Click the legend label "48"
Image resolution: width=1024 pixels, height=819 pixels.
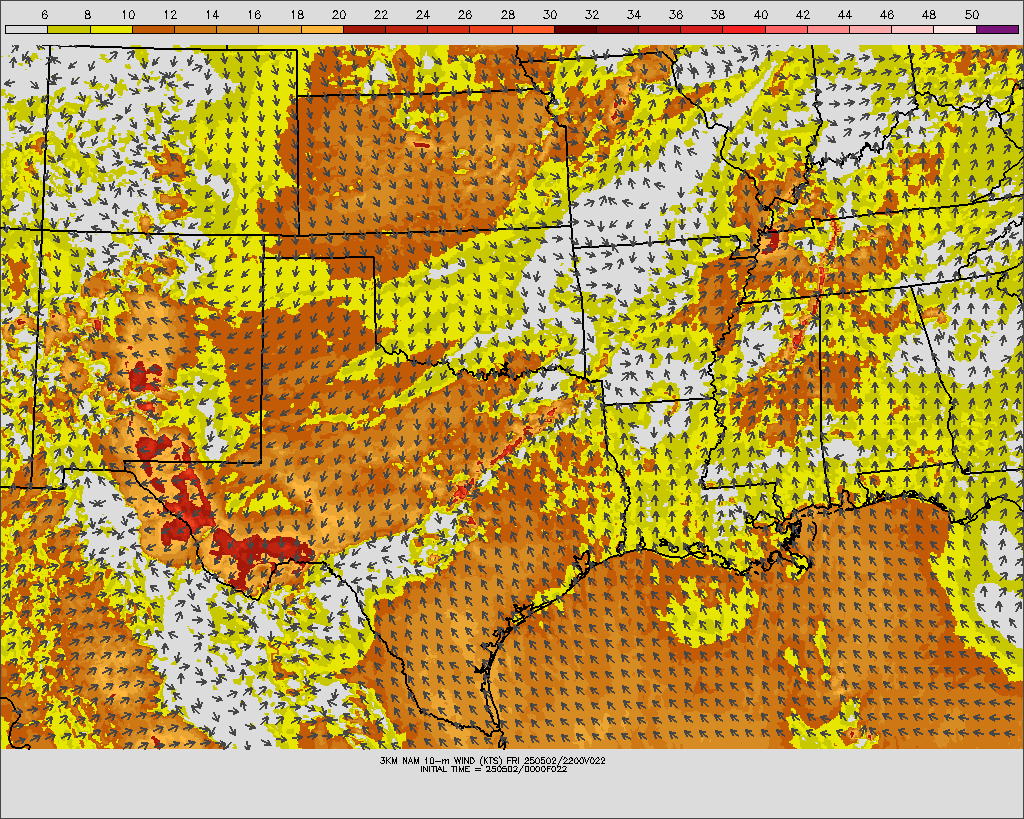929,14
